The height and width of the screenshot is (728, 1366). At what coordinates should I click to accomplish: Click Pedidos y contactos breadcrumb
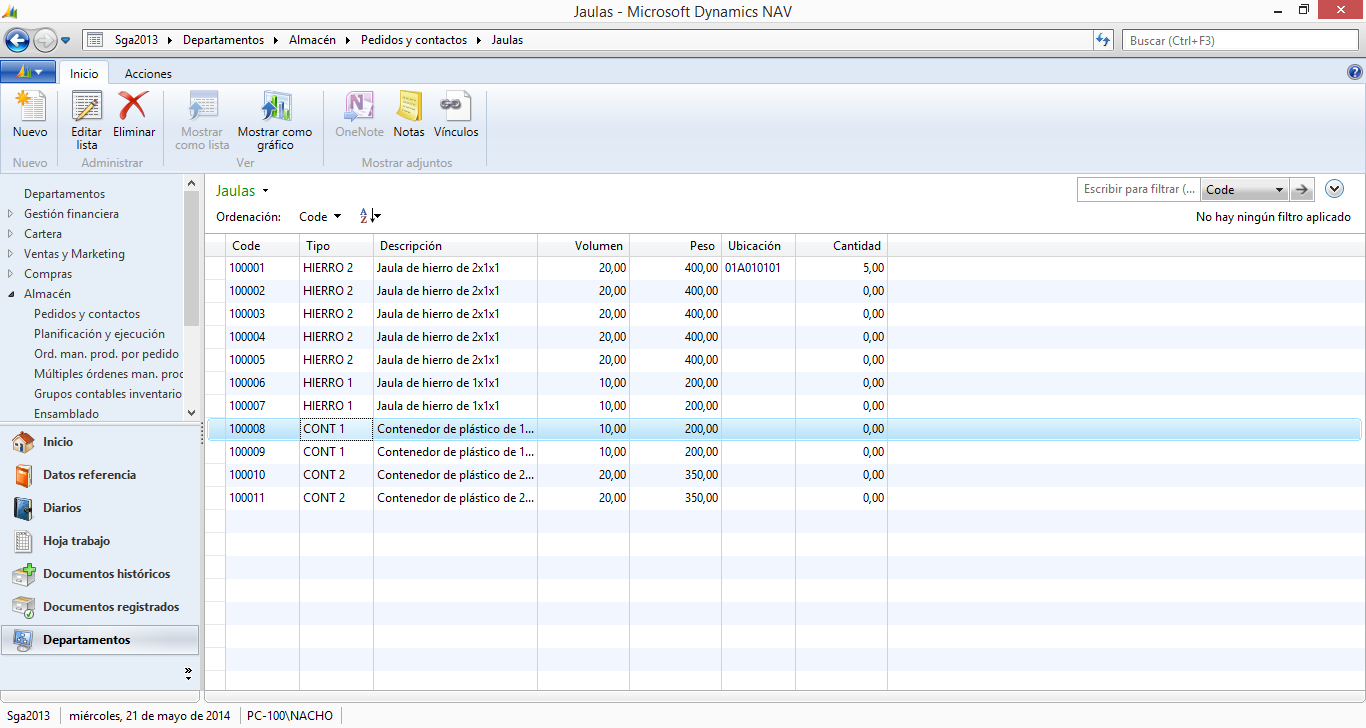pos(414,40)
